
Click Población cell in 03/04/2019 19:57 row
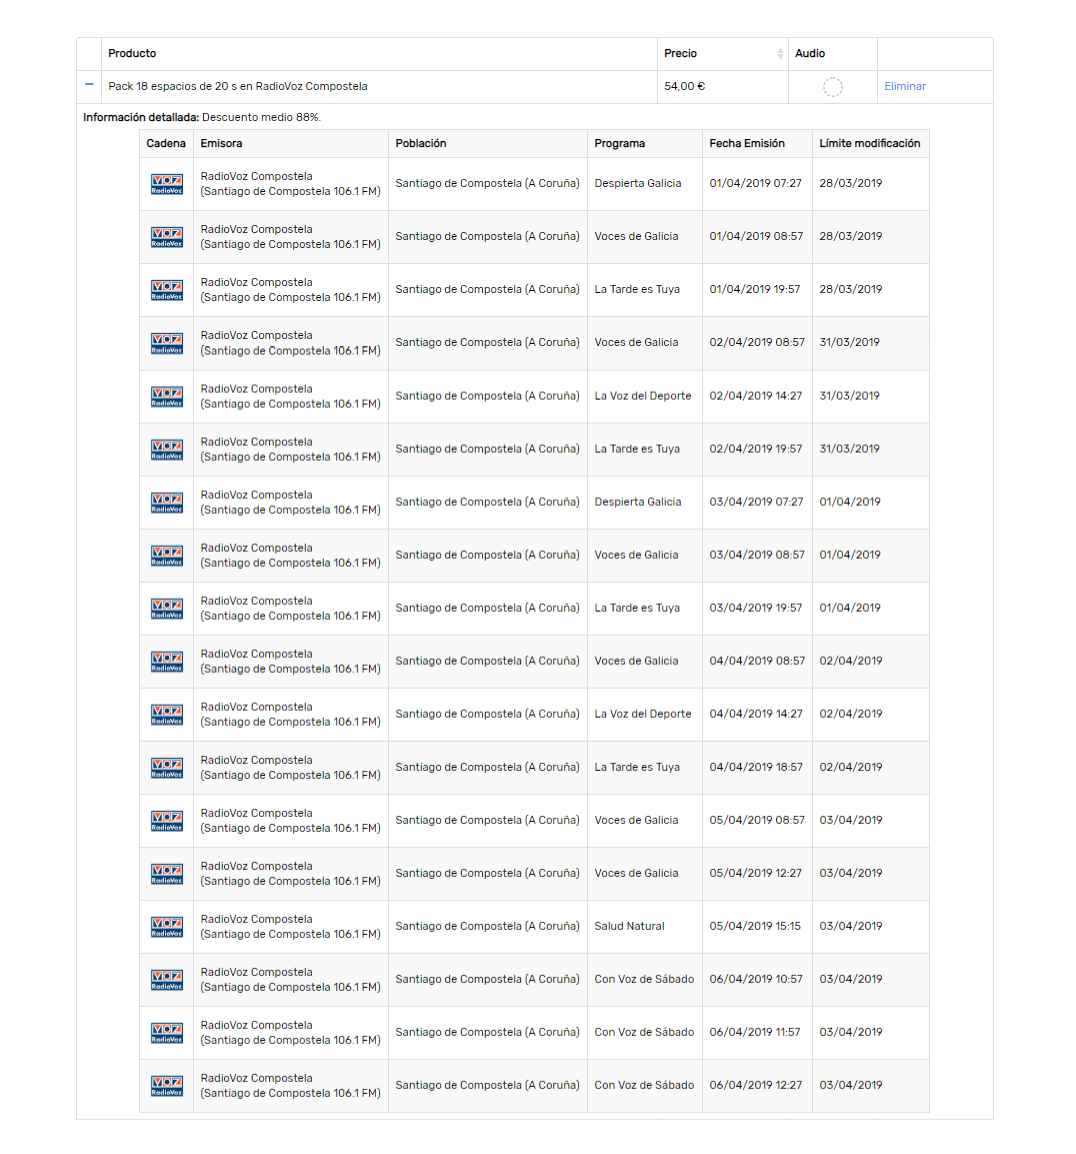(487, 608)
